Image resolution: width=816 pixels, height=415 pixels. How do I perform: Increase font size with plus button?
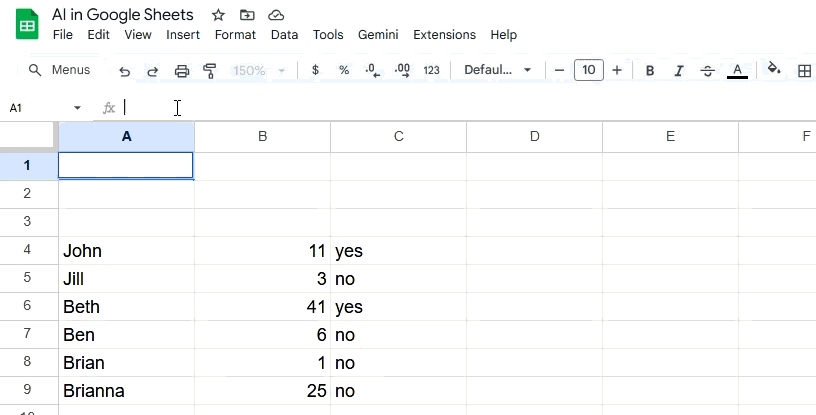coord(617,70)
